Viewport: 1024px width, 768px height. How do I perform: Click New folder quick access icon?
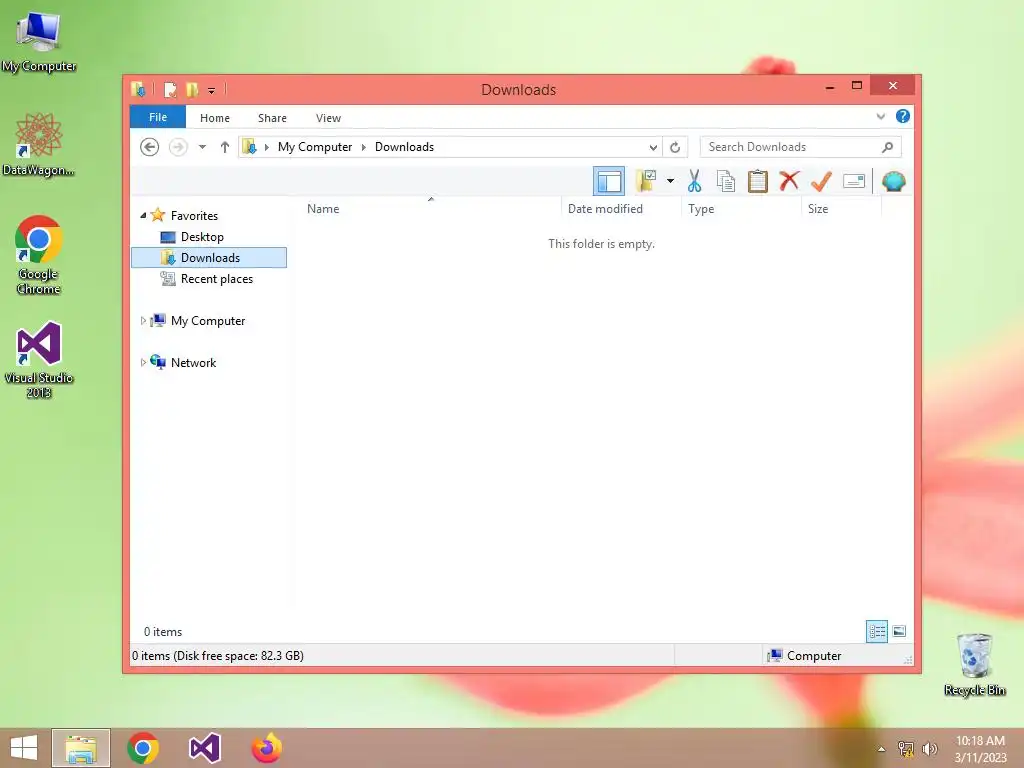[192, 89]
